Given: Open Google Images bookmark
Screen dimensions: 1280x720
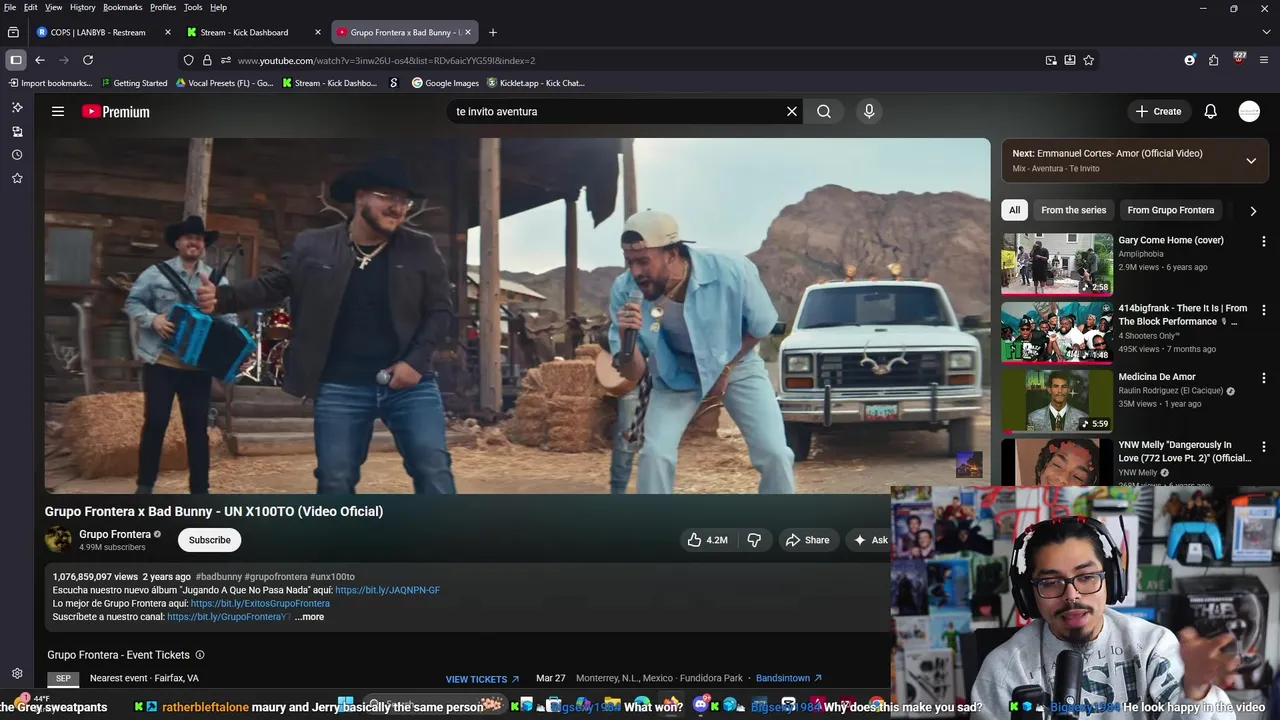Looking at the screenshot, I should pyautogui.click(x=445, y=83).
